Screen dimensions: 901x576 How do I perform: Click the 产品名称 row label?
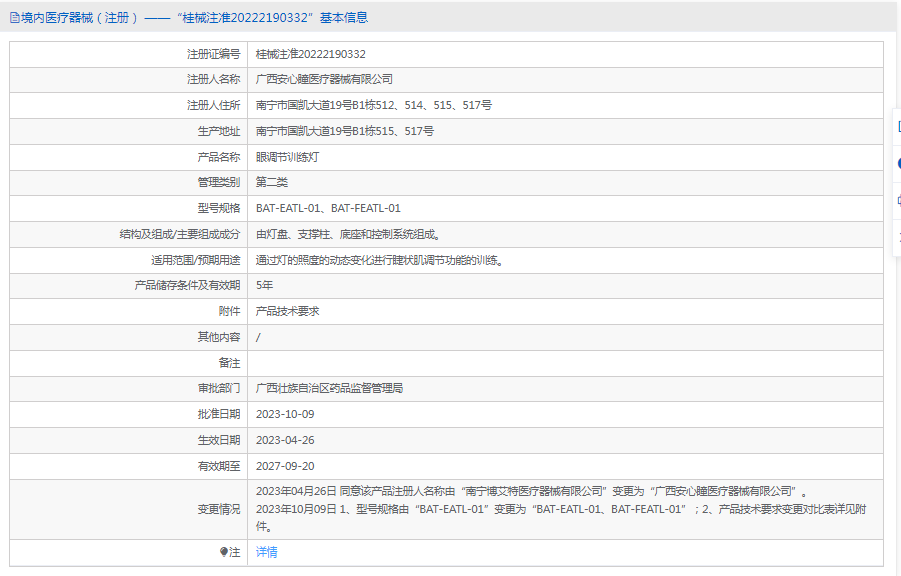218,157
